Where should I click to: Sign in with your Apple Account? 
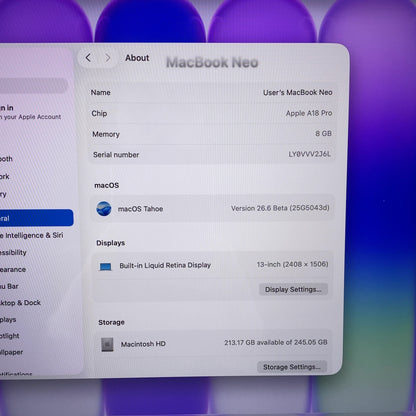pyautogui.click(x=31, y=112)
